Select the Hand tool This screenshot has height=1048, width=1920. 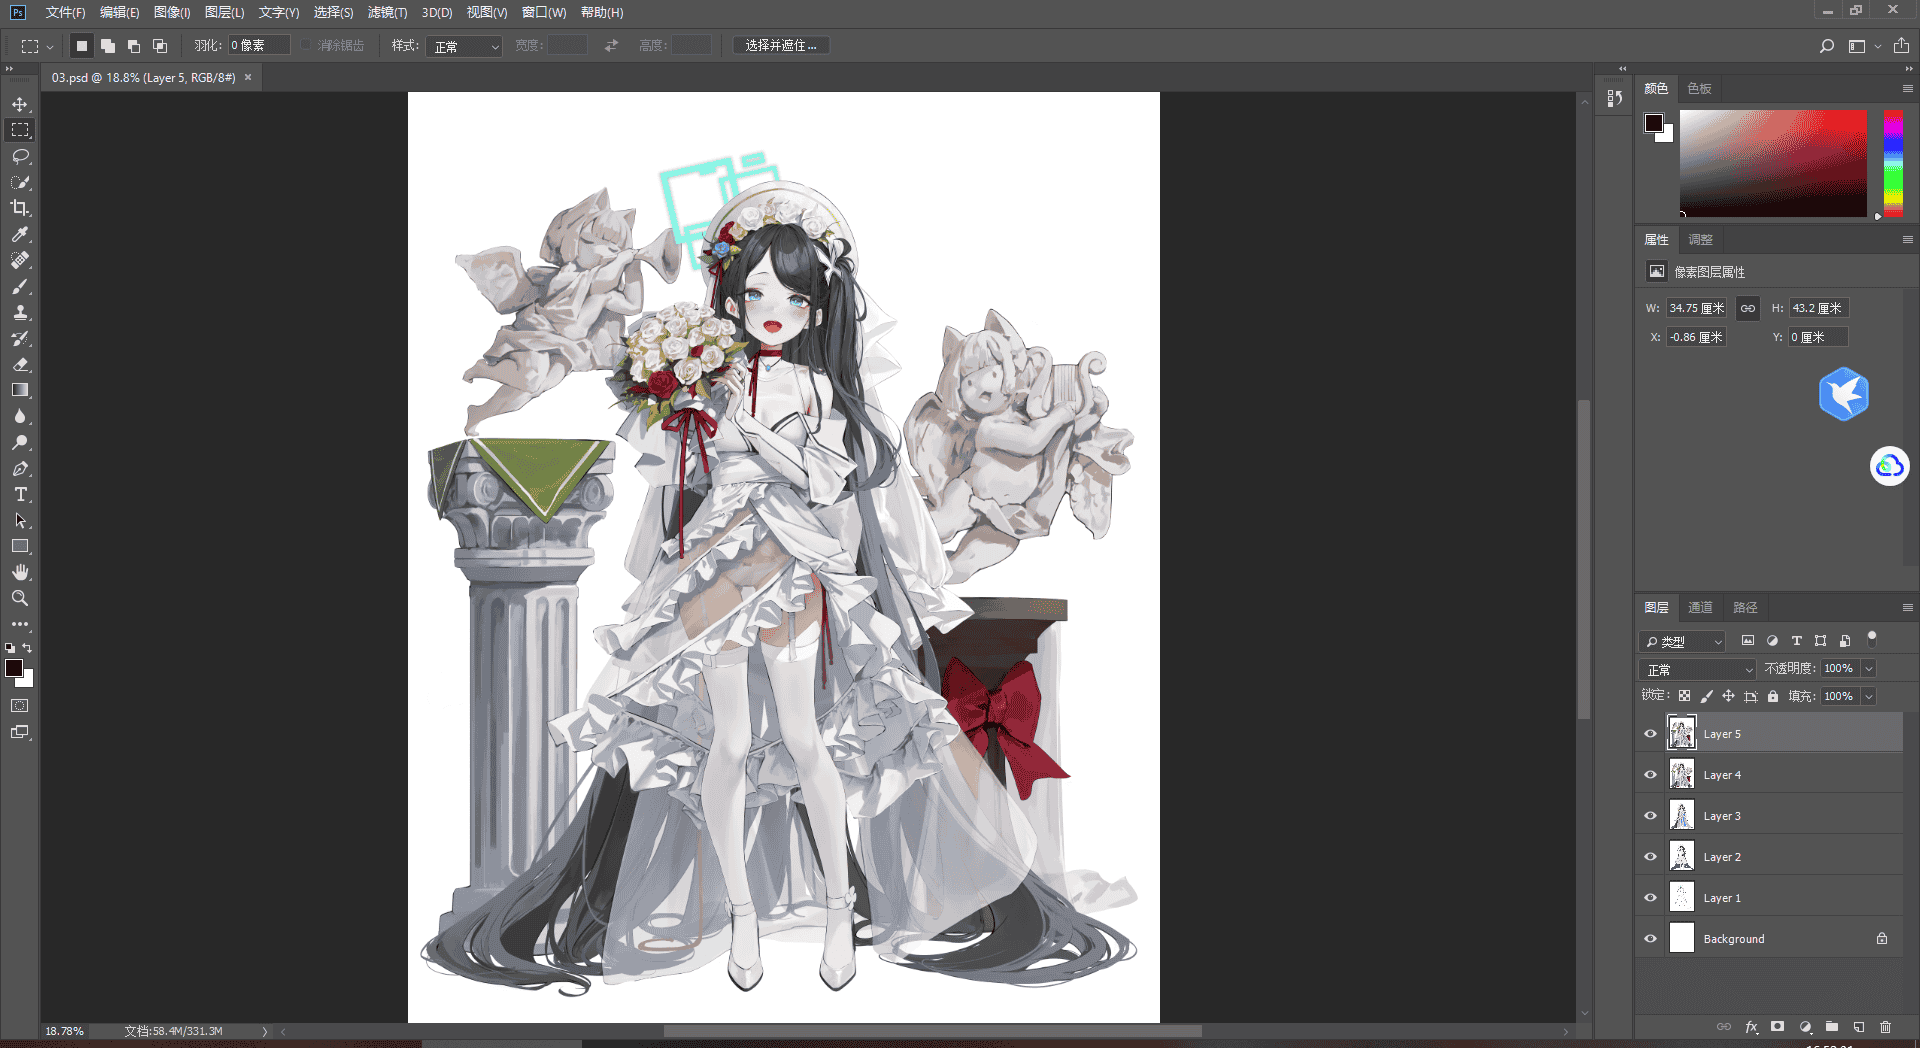[20, 572]
